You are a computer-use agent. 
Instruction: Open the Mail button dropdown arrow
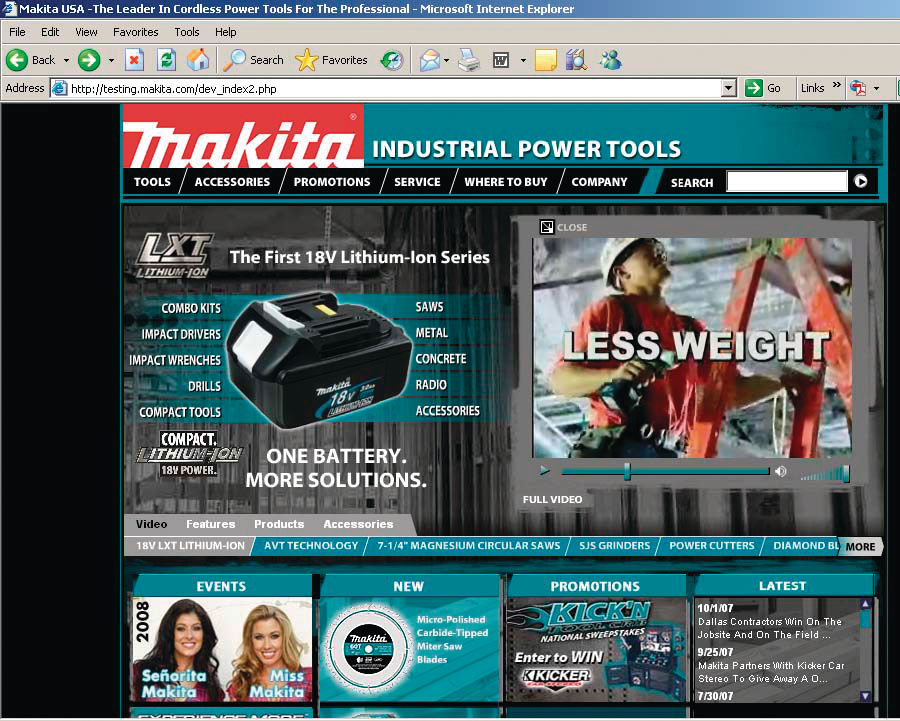click(446, 60)
